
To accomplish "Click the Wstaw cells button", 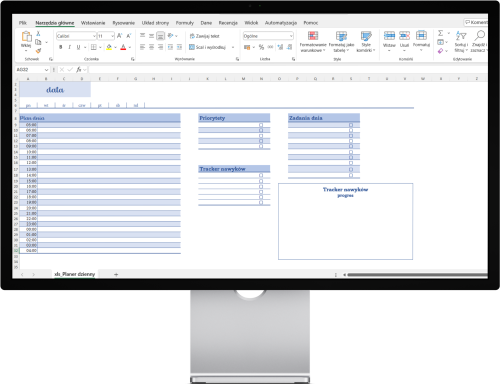I will 389,41.
